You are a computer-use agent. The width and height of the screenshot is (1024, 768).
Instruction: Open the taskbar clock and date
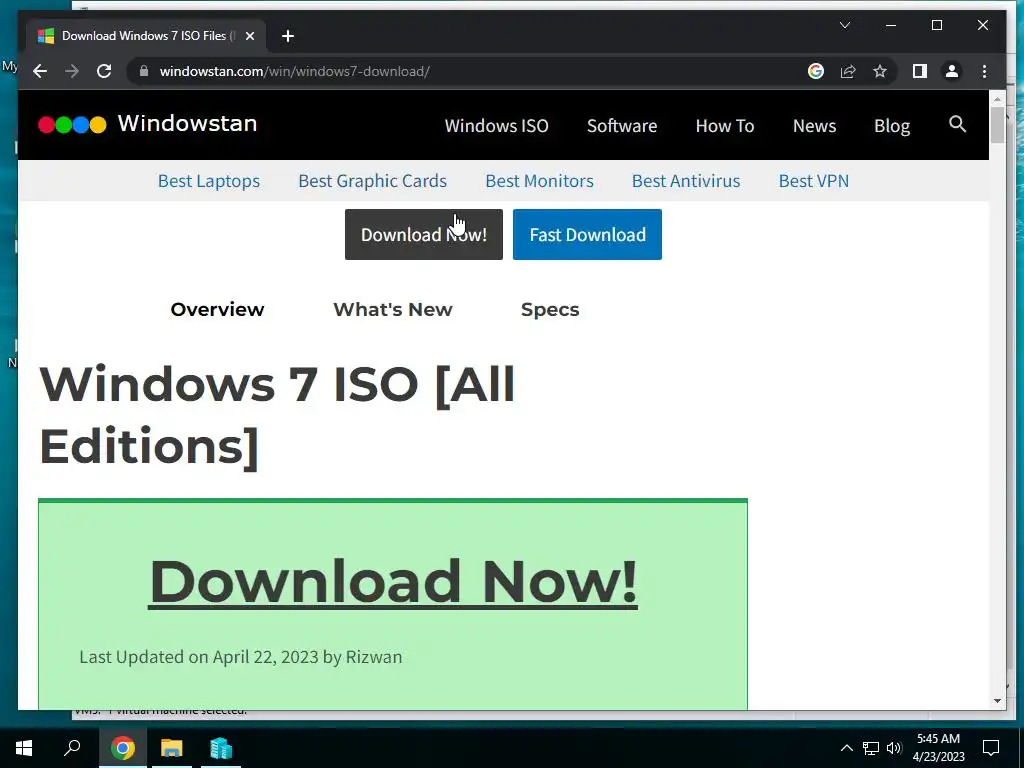(938, 748)
